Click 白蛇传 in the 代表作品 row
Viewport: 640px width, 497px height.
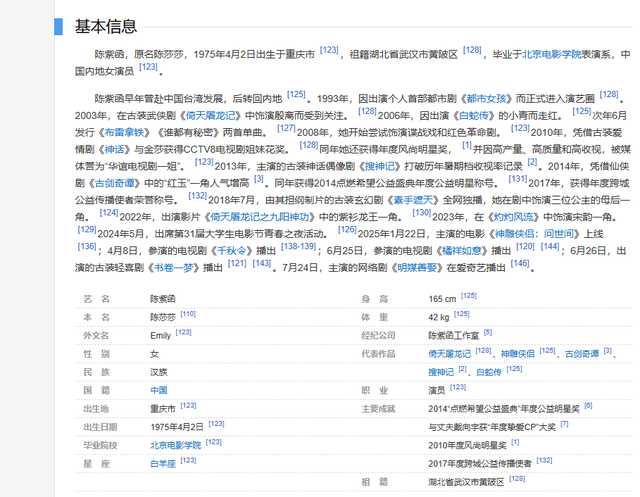pyautogui.click(x=488, y=371)
